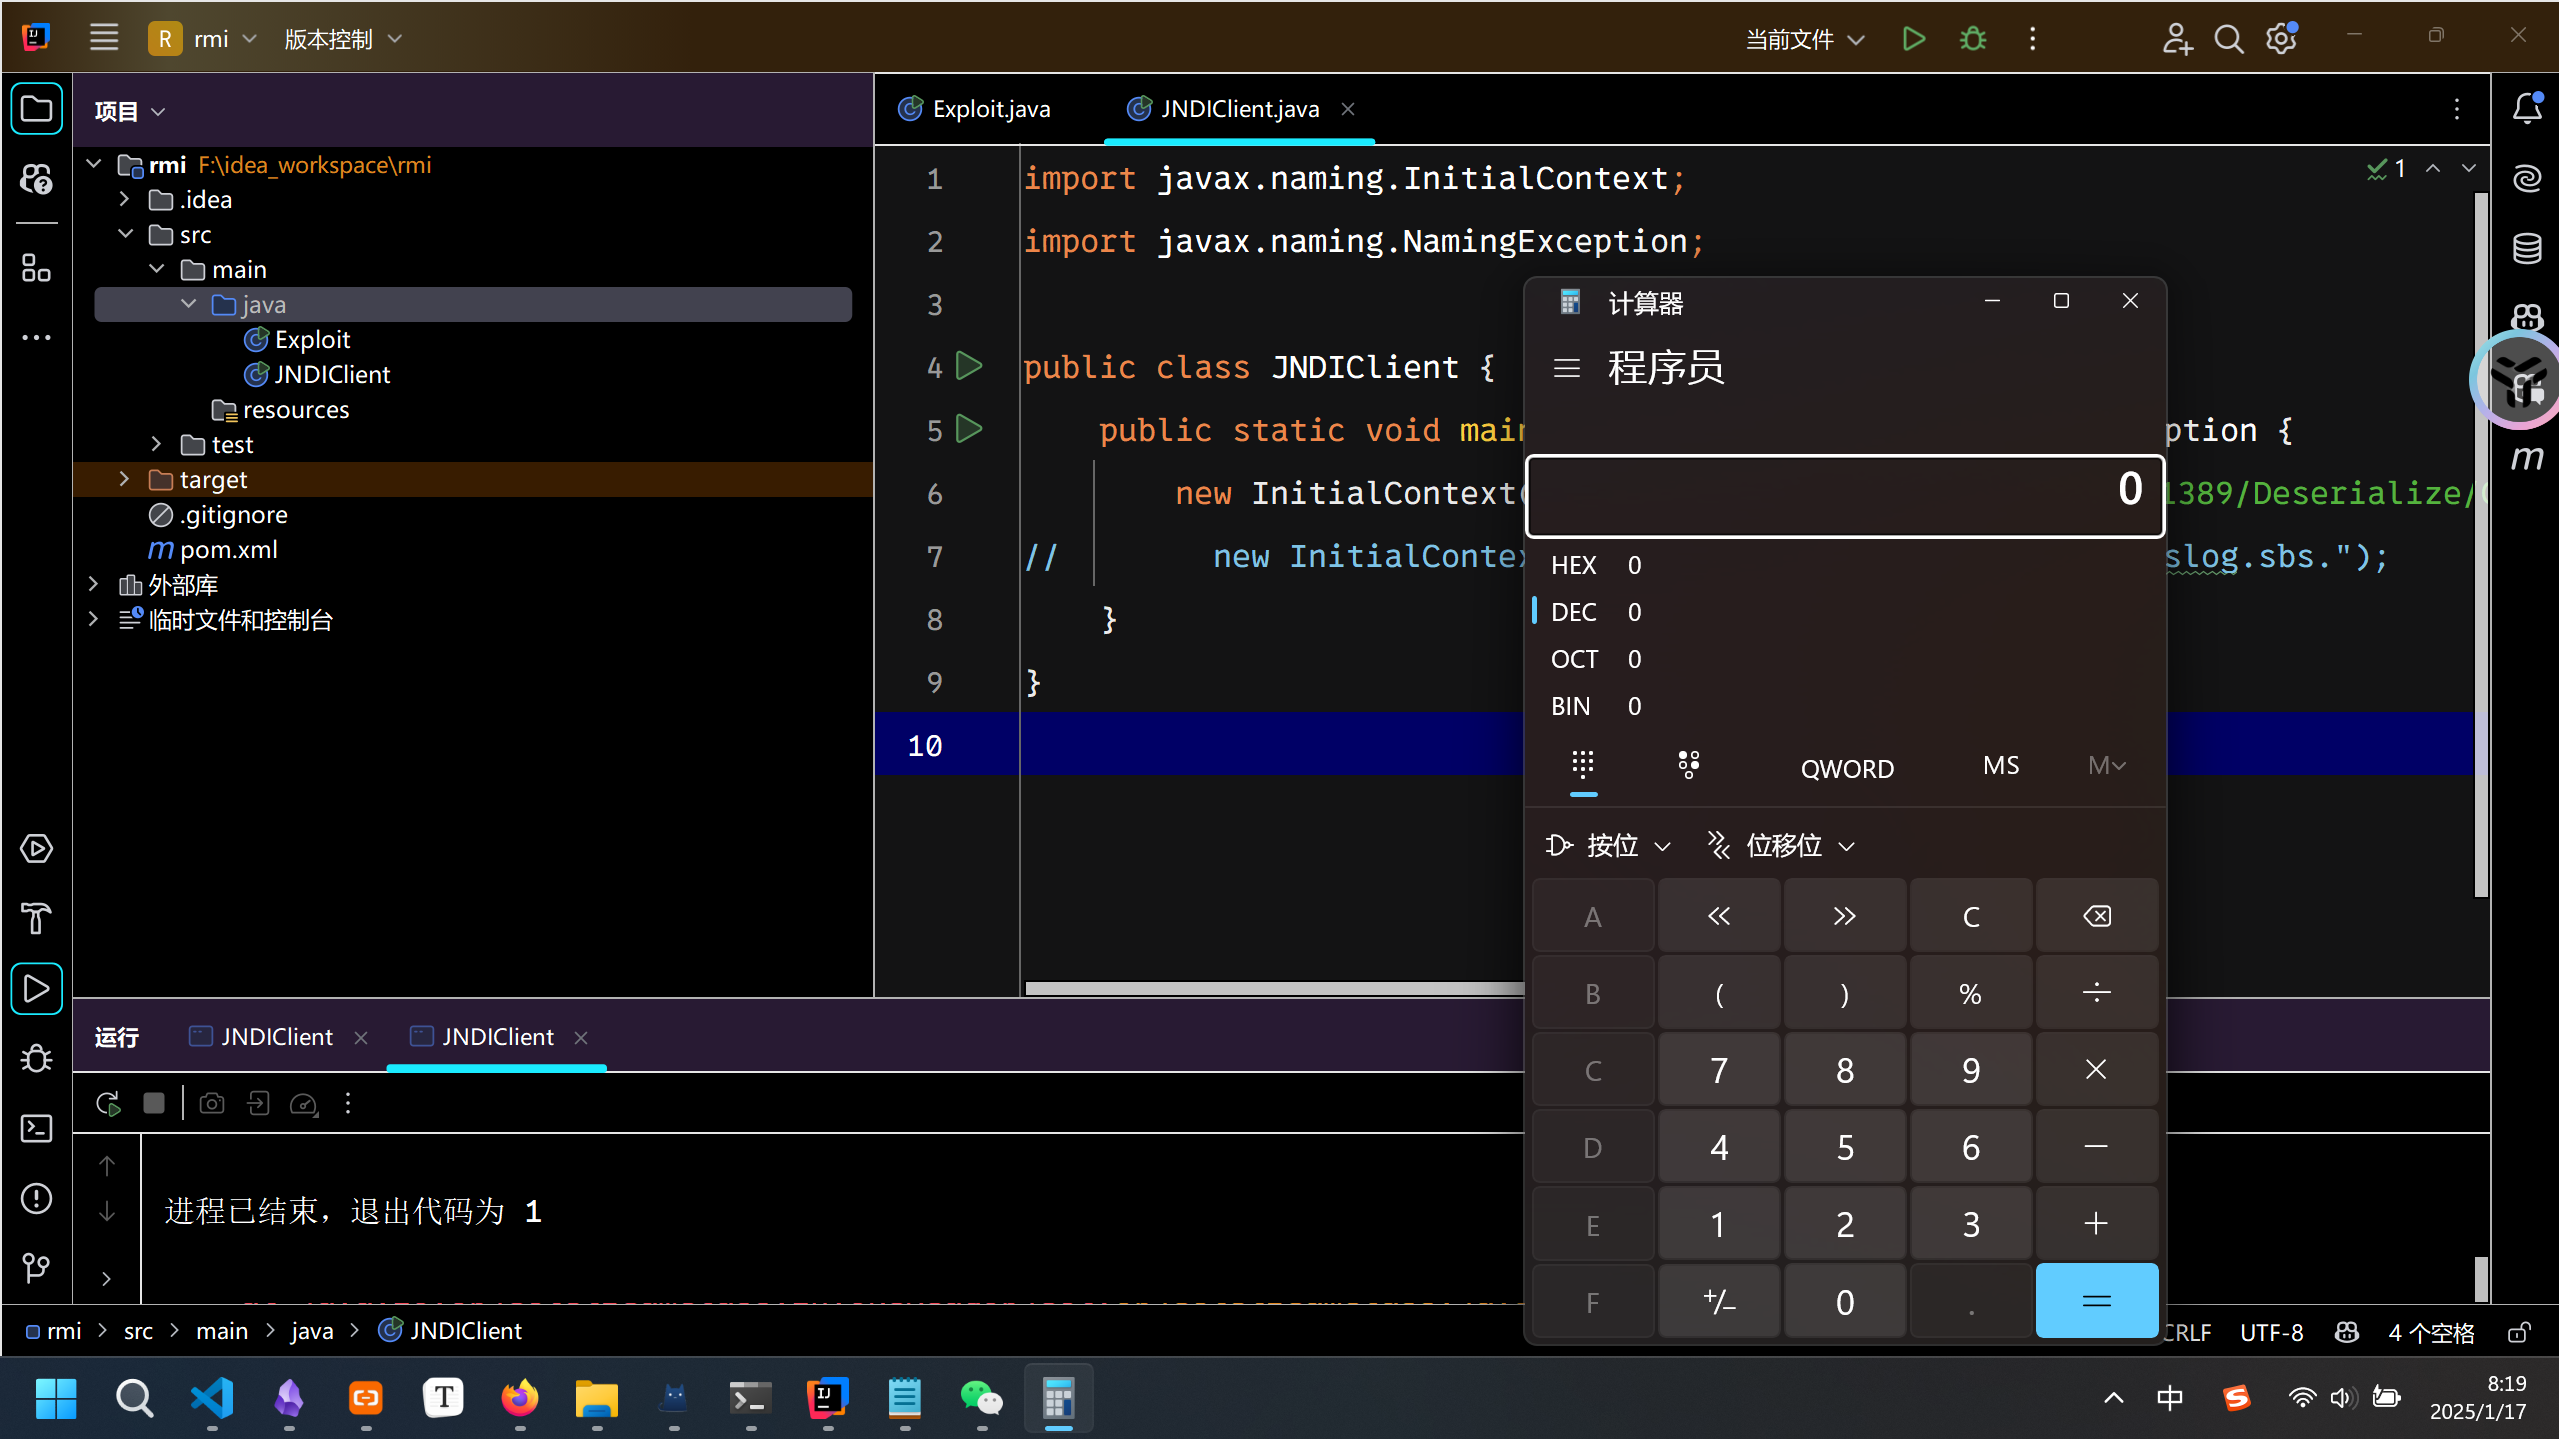2559x1439 pixels.
Task: Open the Build hammer tool window
Action: 36,918
